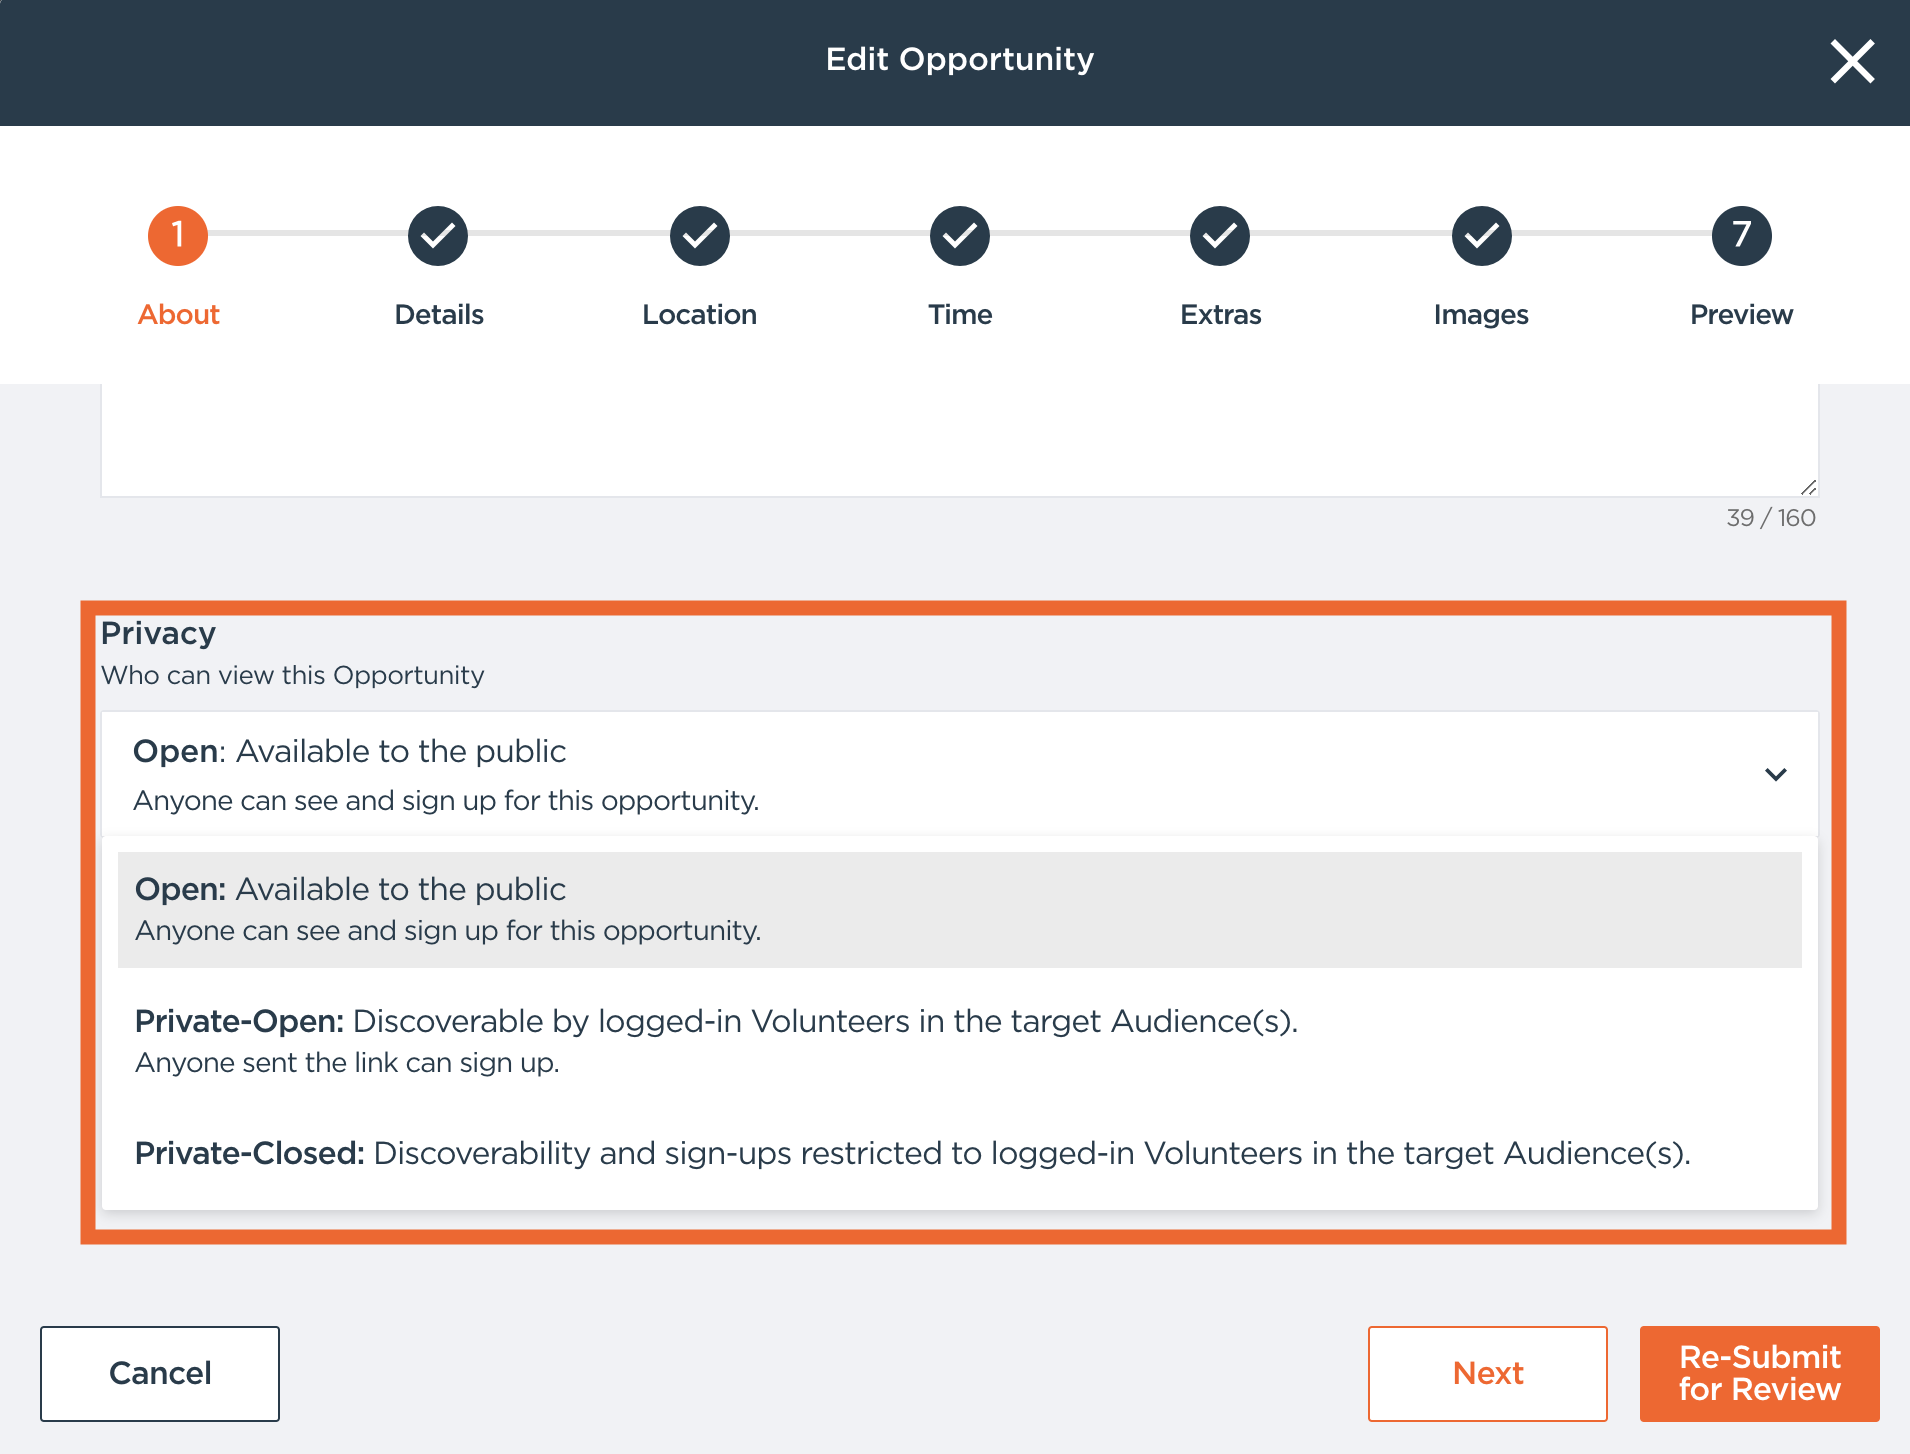Navigate to the Images step checkmark icon
The image size is (1910, 1454).
(x=1481, y=236)
